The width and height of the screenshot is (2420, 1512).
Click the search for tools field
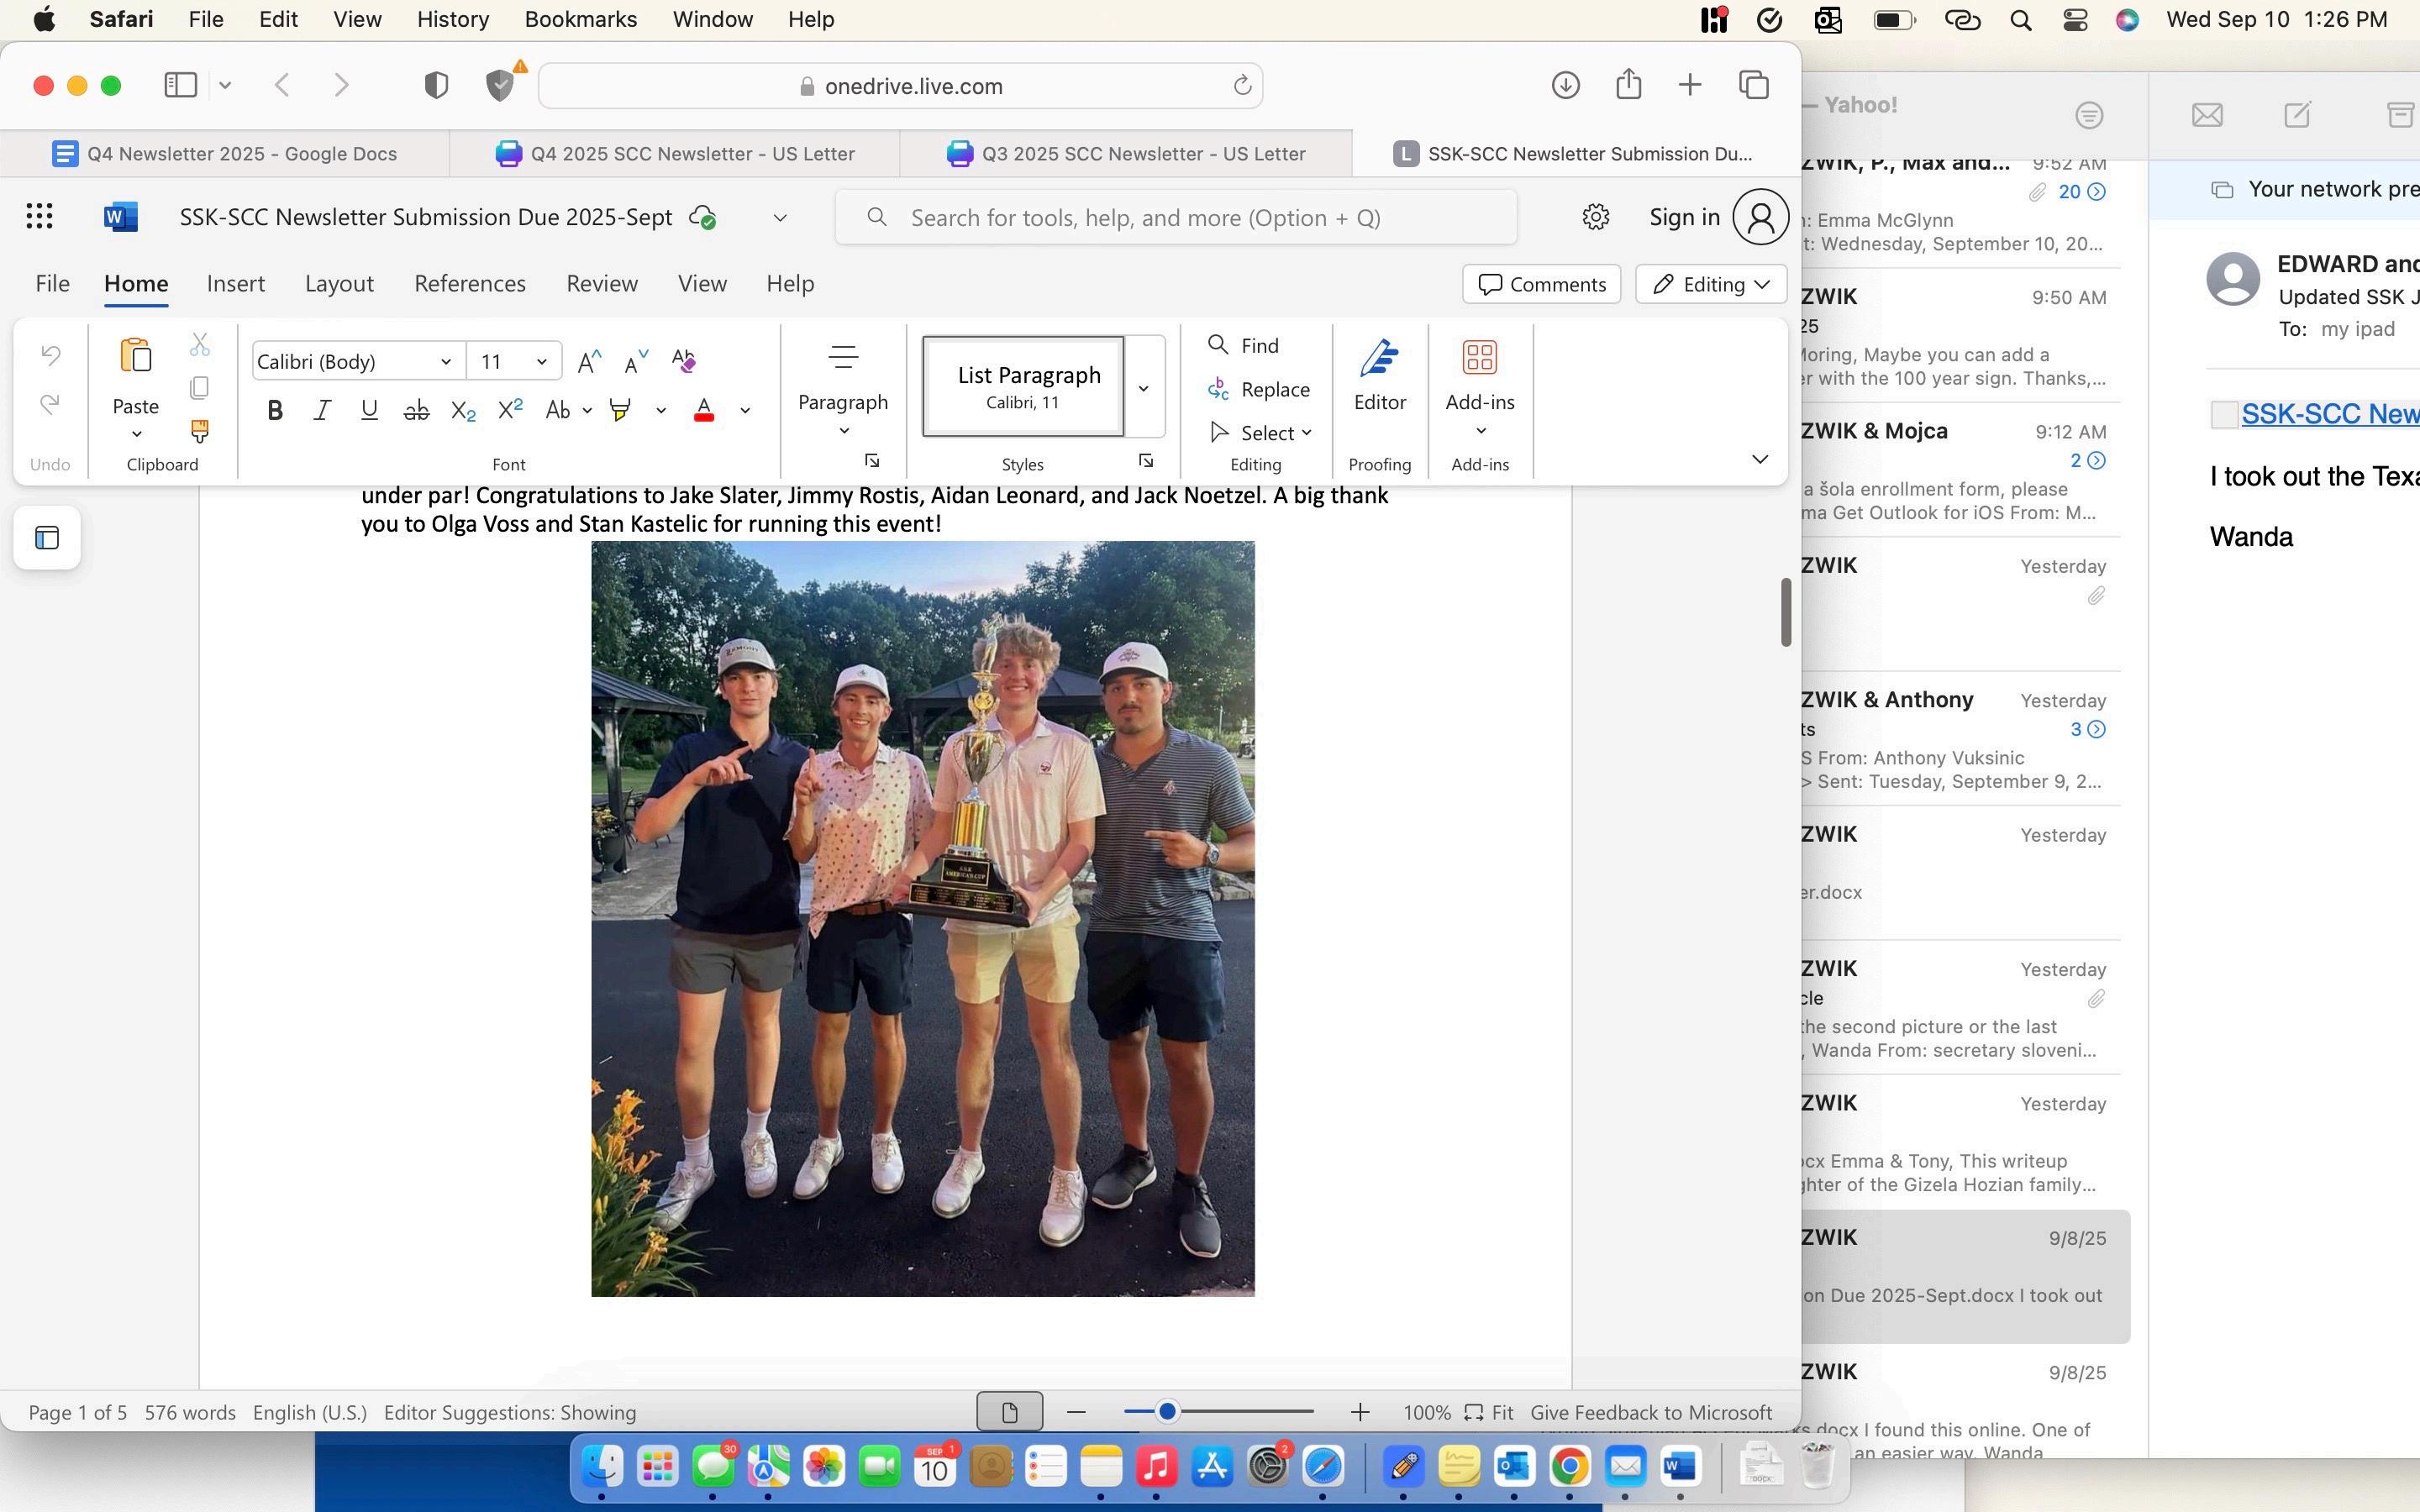click(x=1175, y=218)
